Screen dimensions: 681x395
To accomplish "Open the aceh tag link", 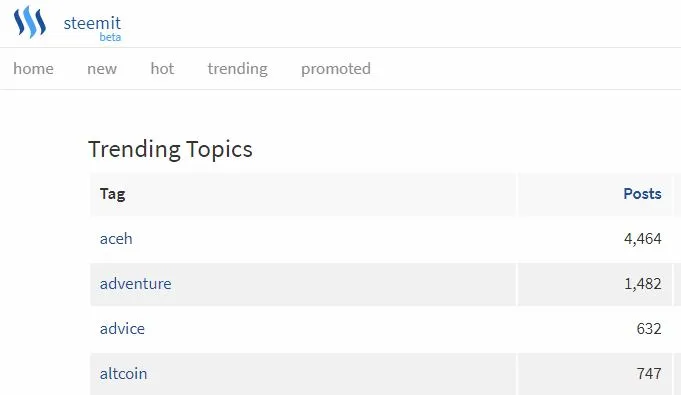I will pyautogui.click(x=116, y=239).
